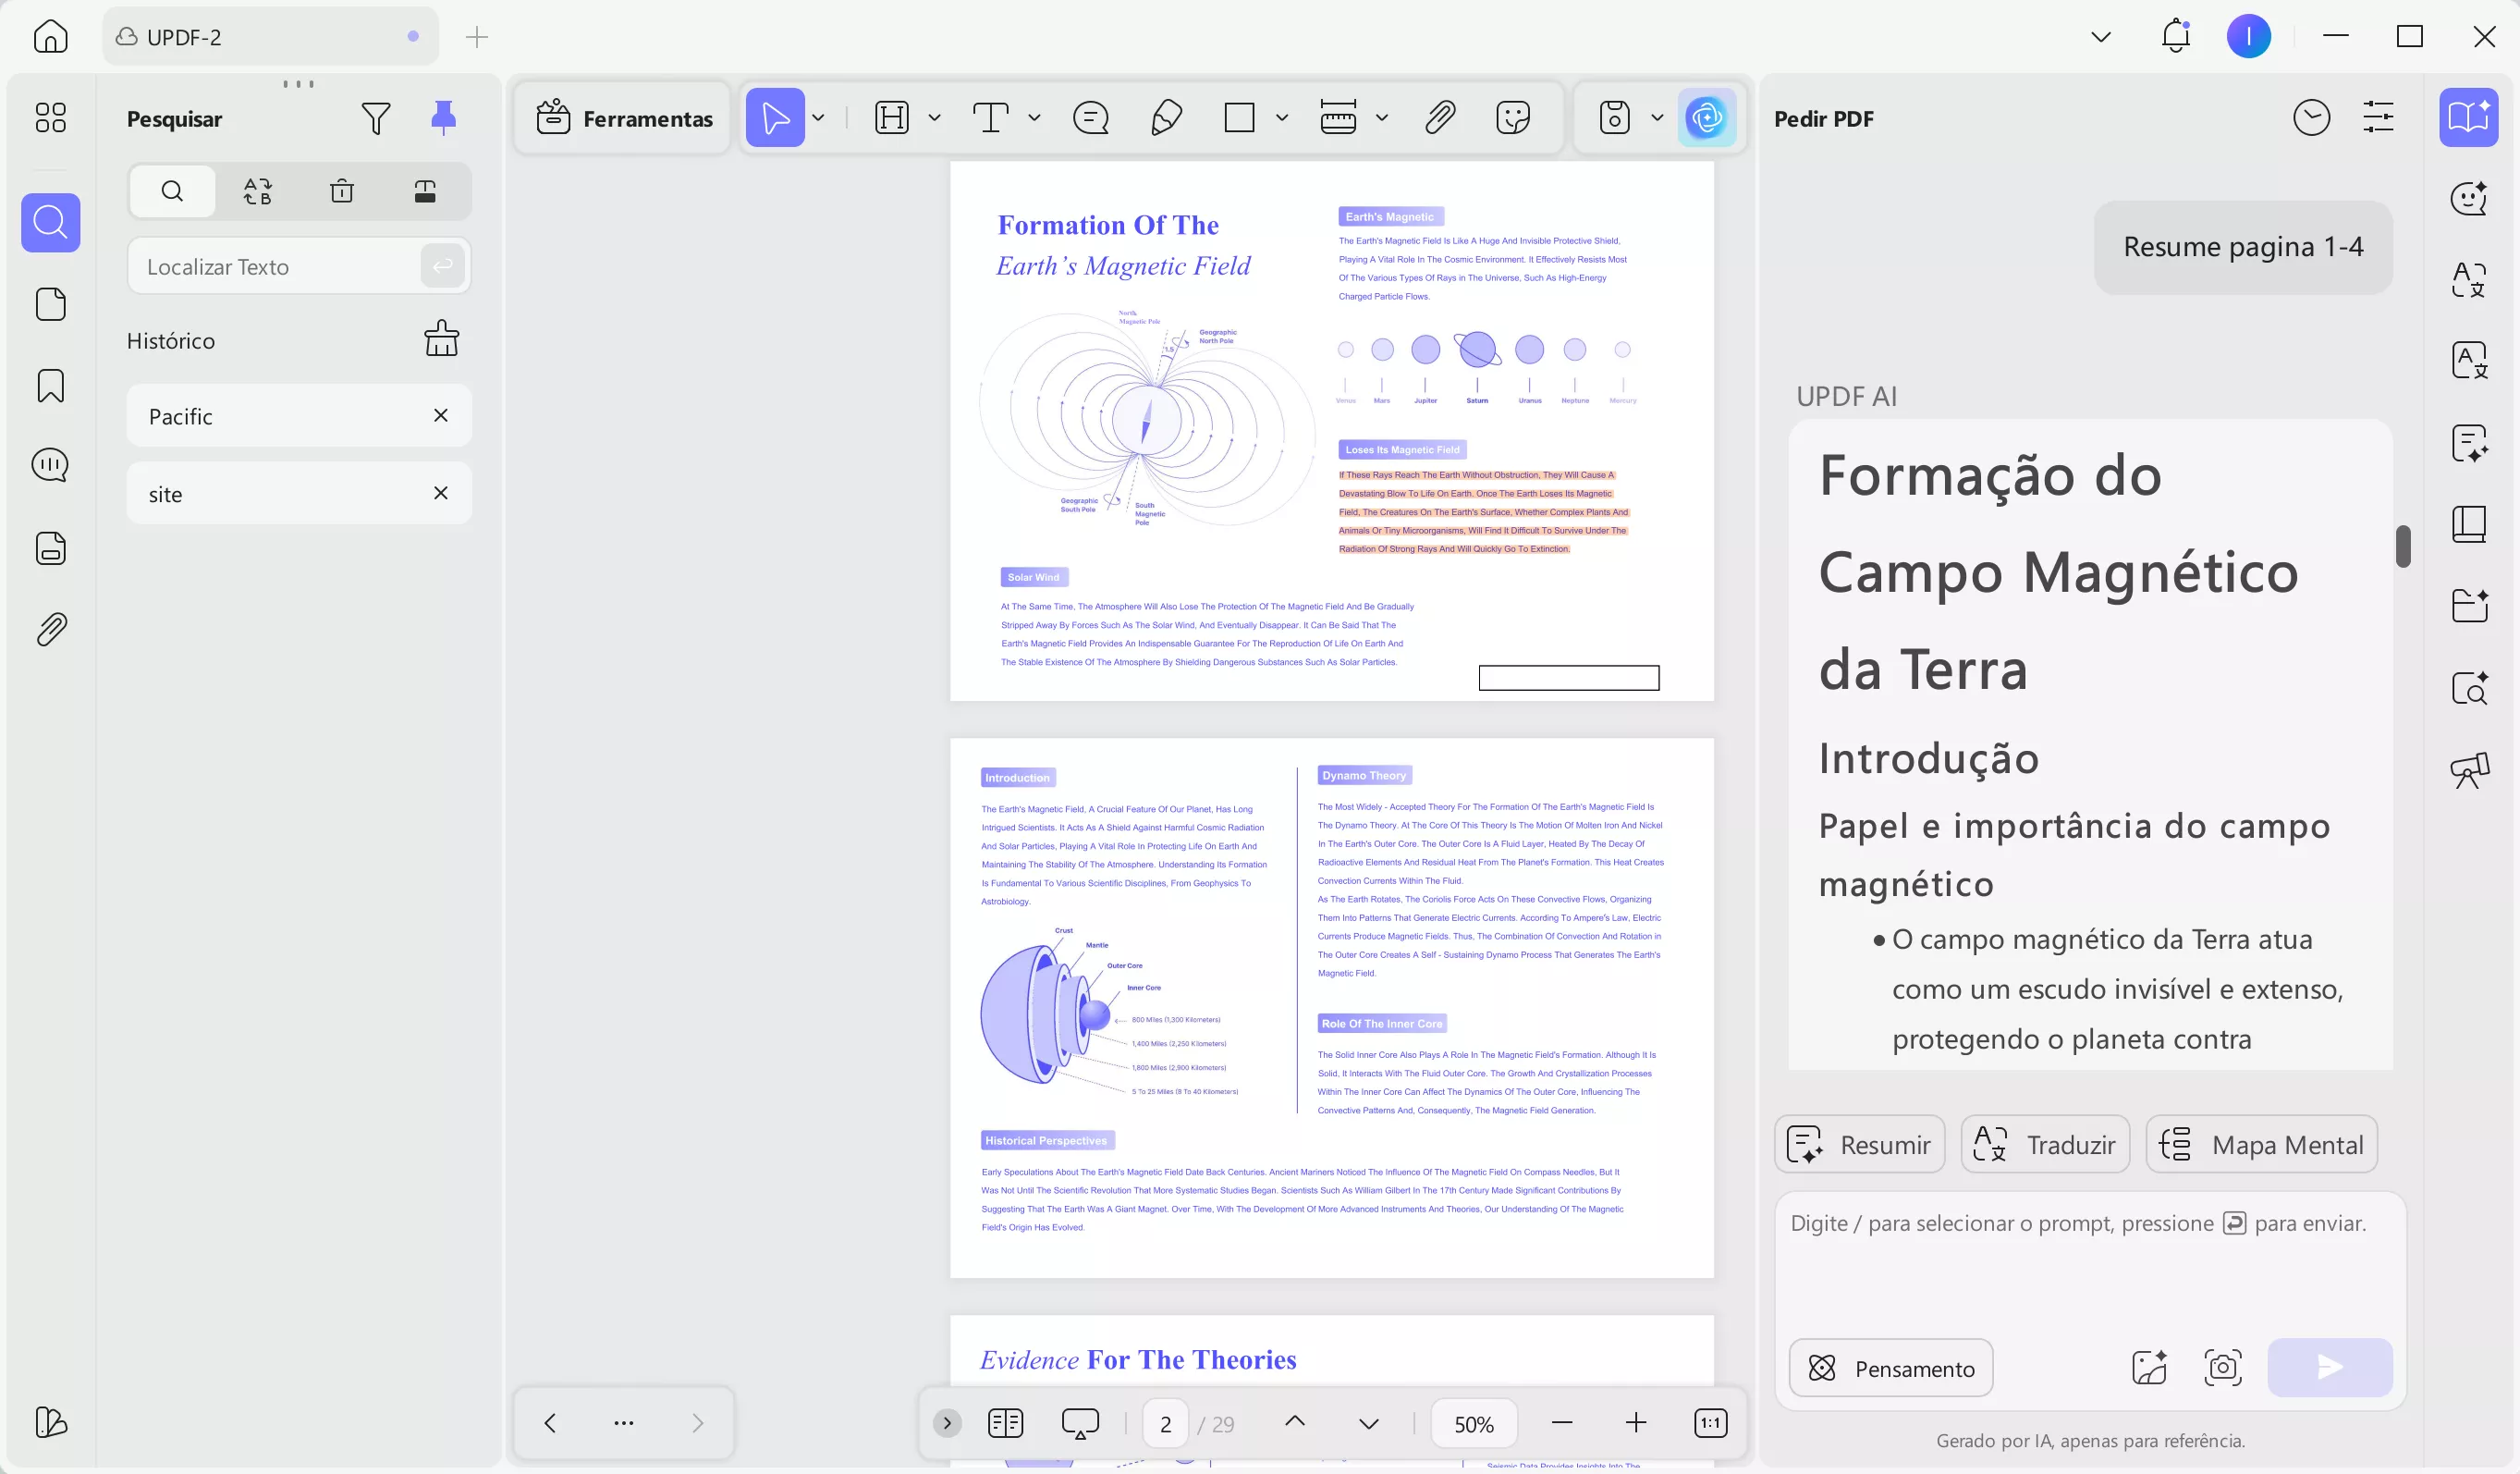
Task: Toggle the pin filter in Pesquisar panel
Action: click(444, 117)
